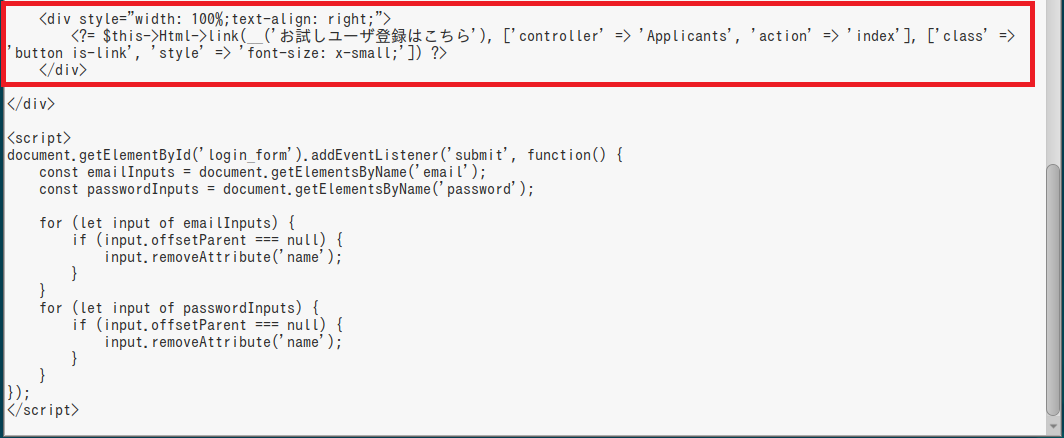Click the 'const passwordInputs' line
The image size is (1064, 438).
(x=286, y=189)
